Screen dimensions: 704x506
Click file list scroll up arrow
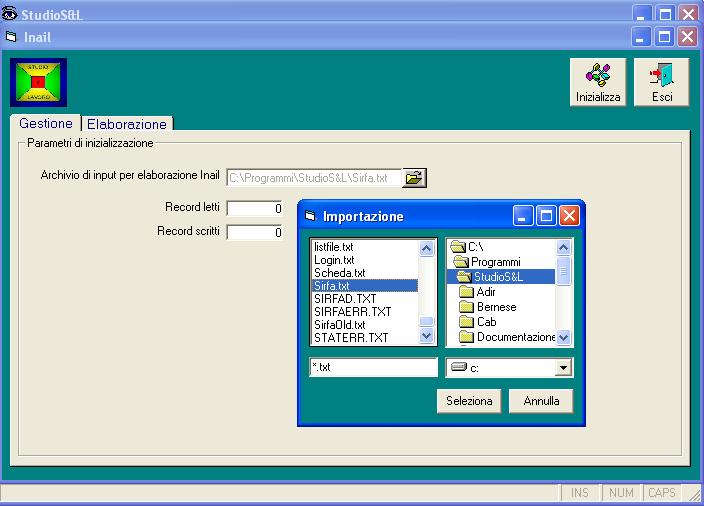pos(427,248)
